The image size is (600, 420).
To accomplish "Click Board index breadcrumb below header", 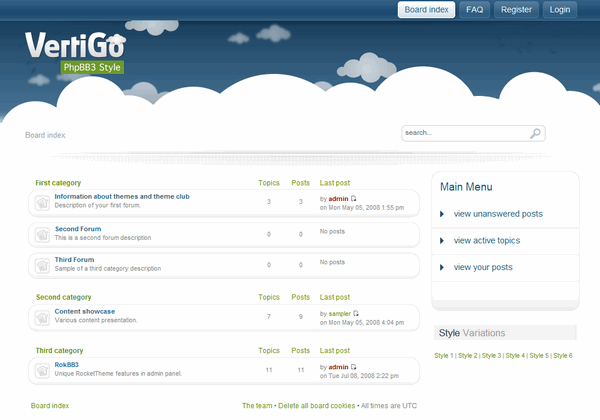I will pyautogui.click(x=45, y=135).
